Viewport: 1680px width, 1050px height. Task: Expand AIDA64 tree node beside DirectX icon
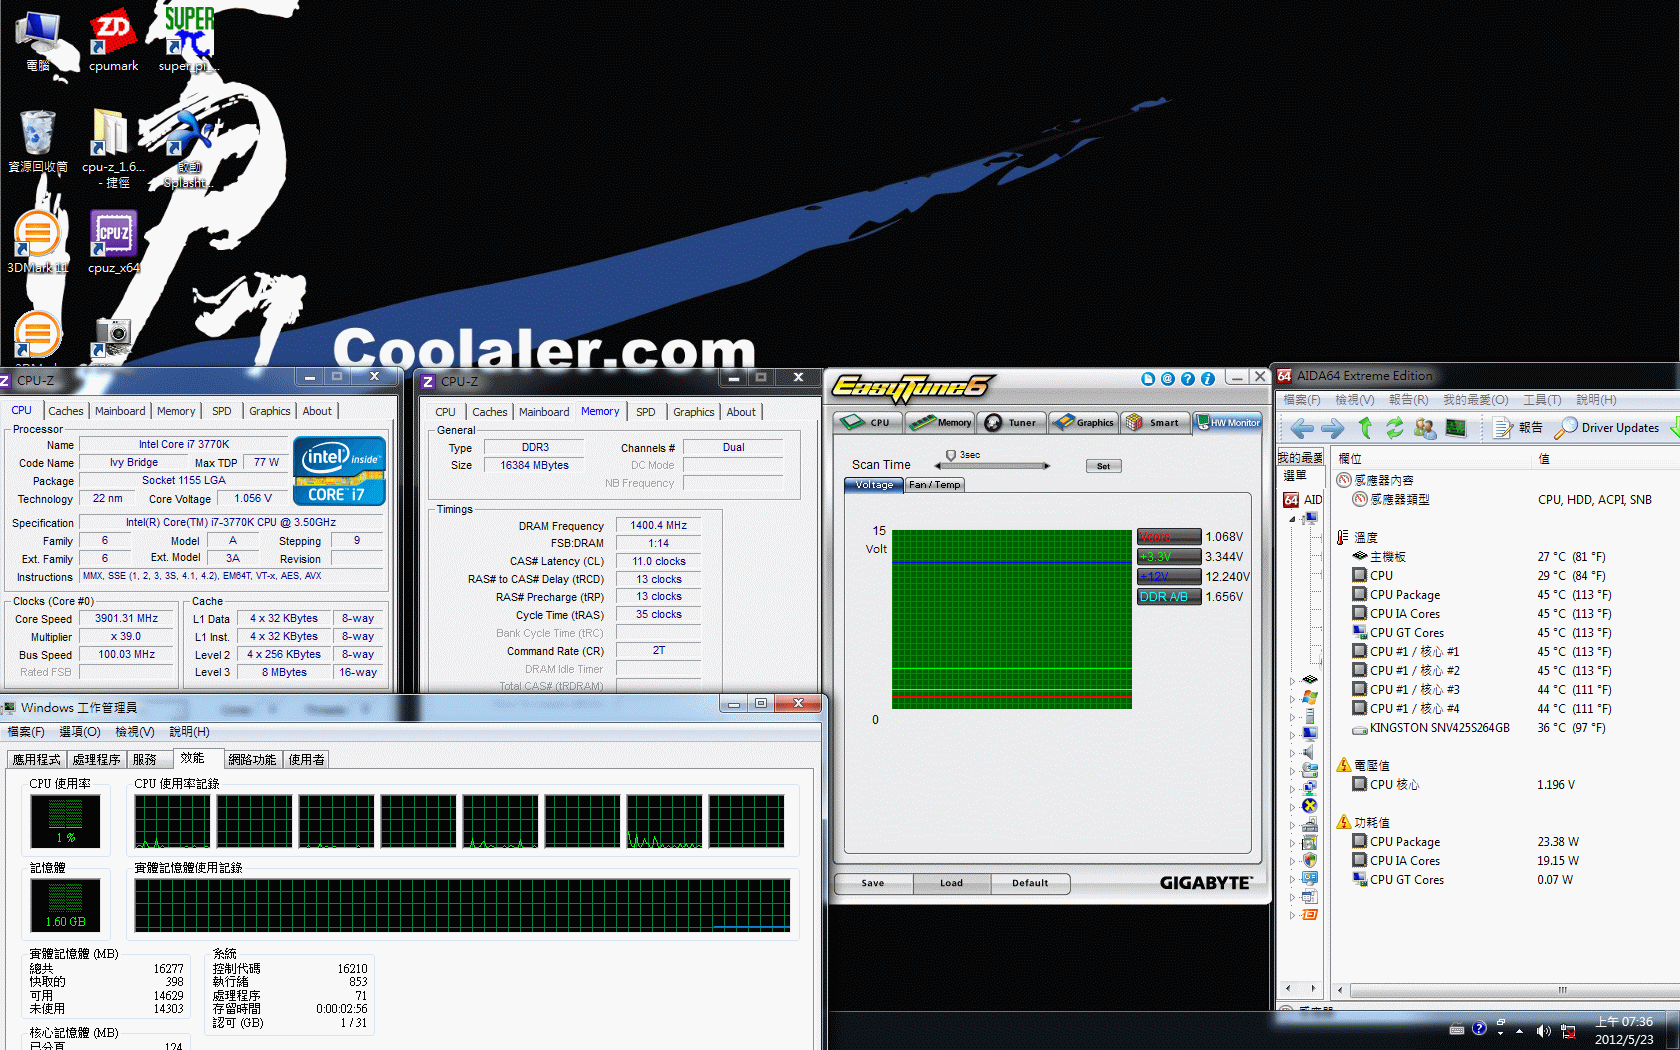point(1292,807)
